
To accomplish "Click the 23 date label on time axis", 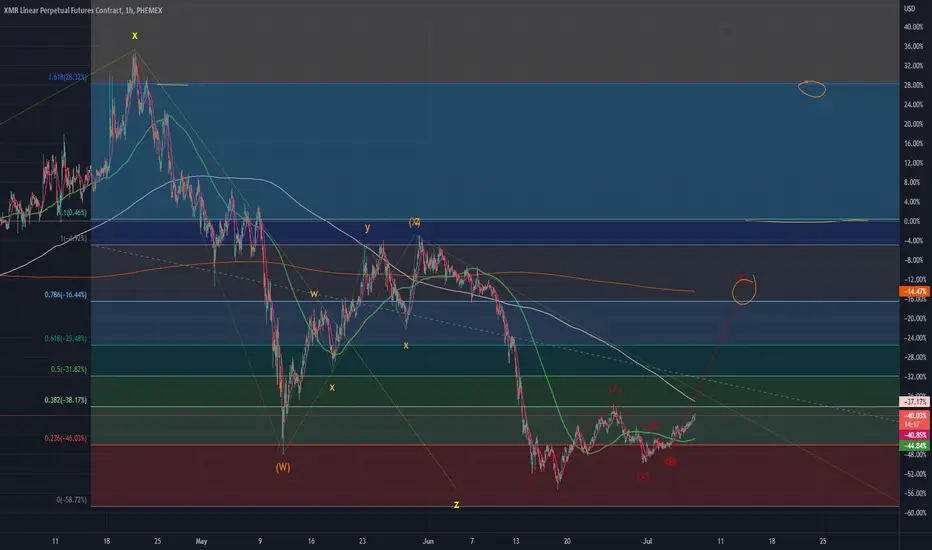I will 363,541.
